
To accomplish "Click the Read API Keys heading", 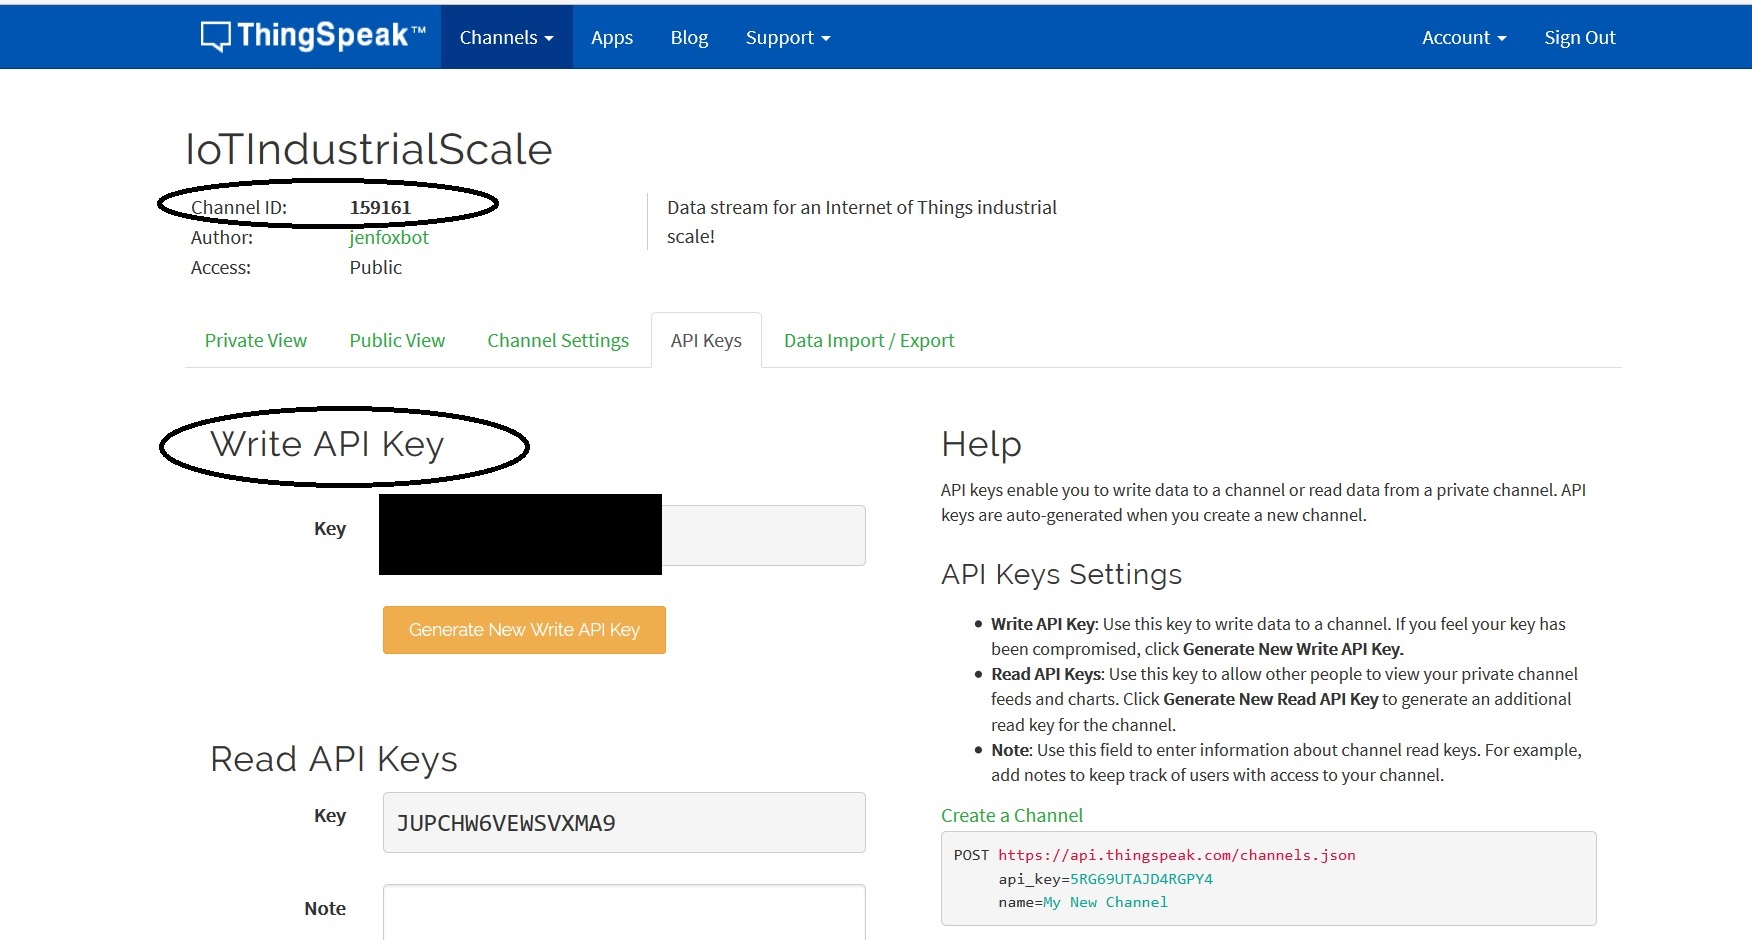I will [x=334, y=759].
